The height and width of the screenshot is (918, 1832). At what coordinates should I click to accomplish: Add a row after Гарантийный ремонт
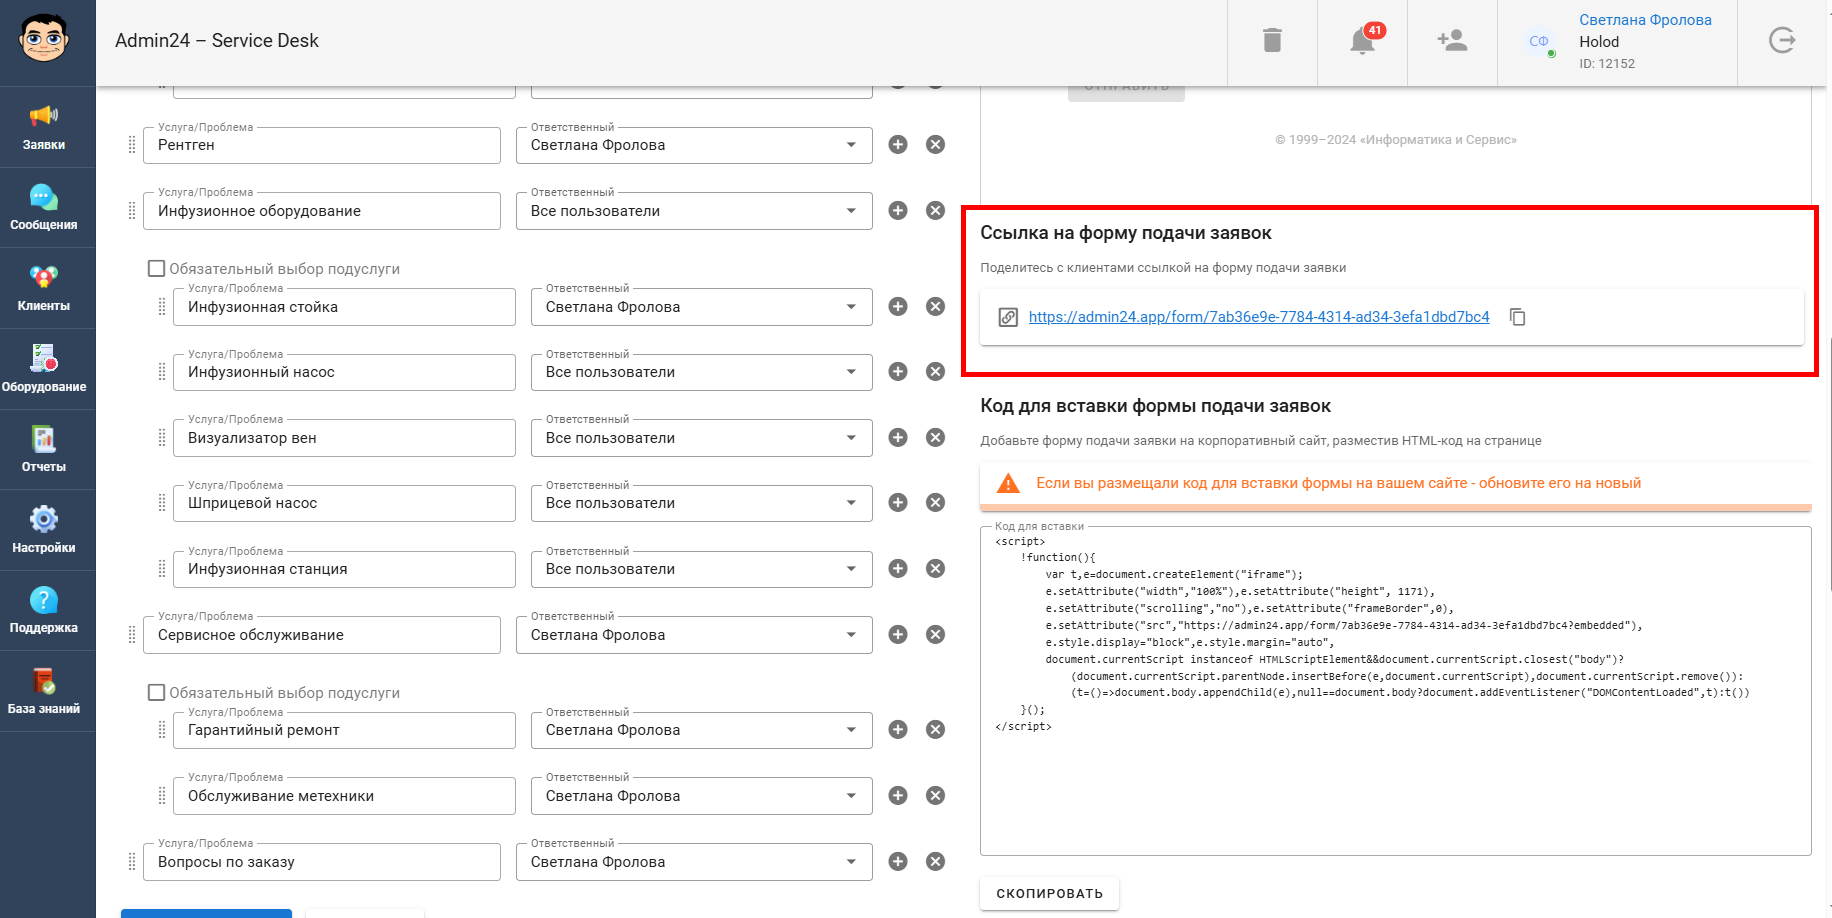(x=898, y=730)
